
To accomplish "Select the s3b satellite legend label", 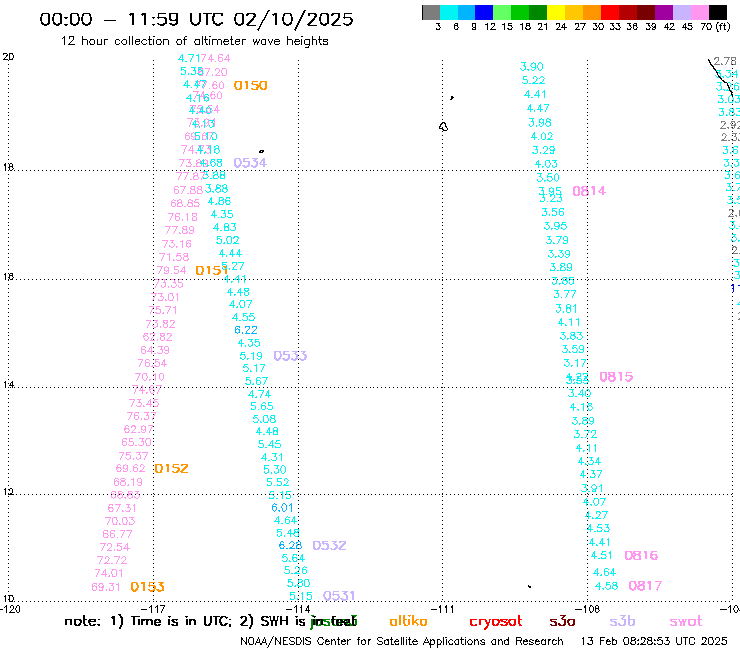I will pyautogui.click(x=622, y=621).
